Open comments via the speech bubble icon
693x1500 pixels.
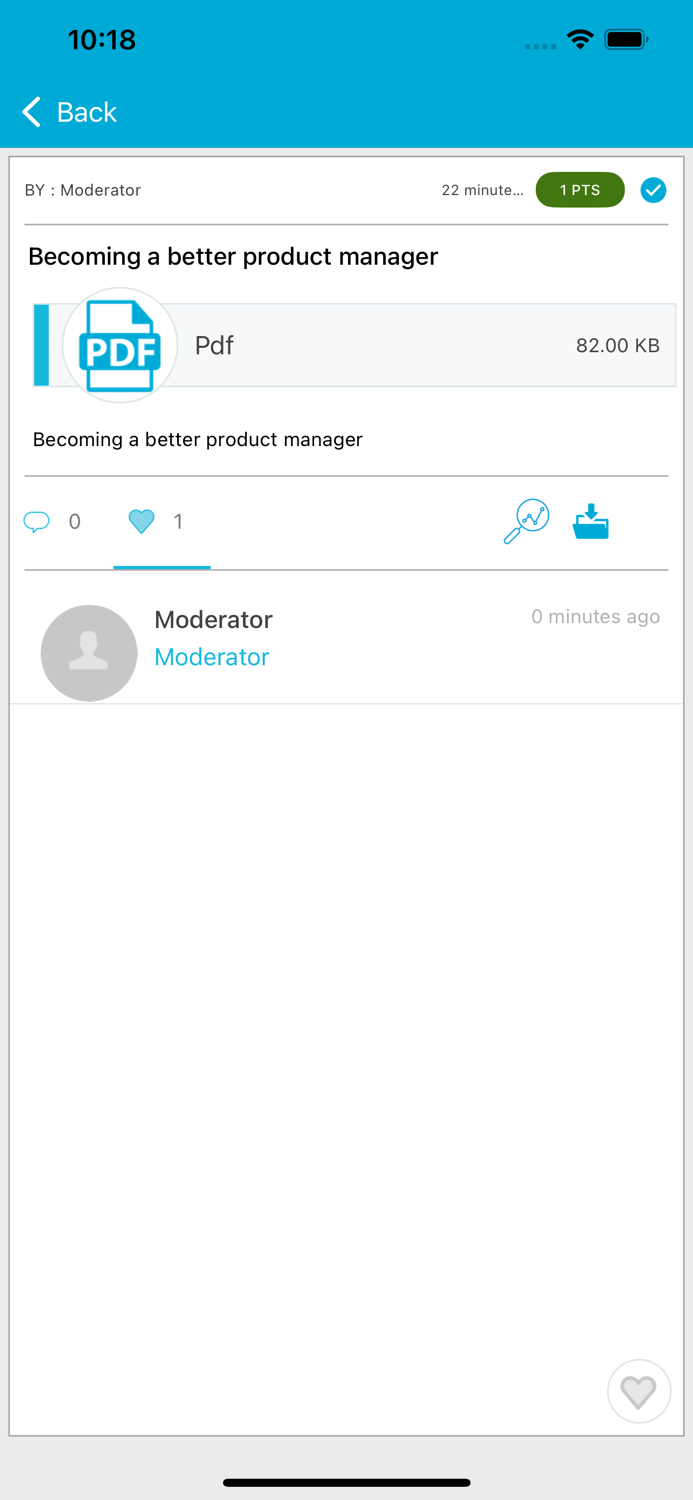pos(36,521)
